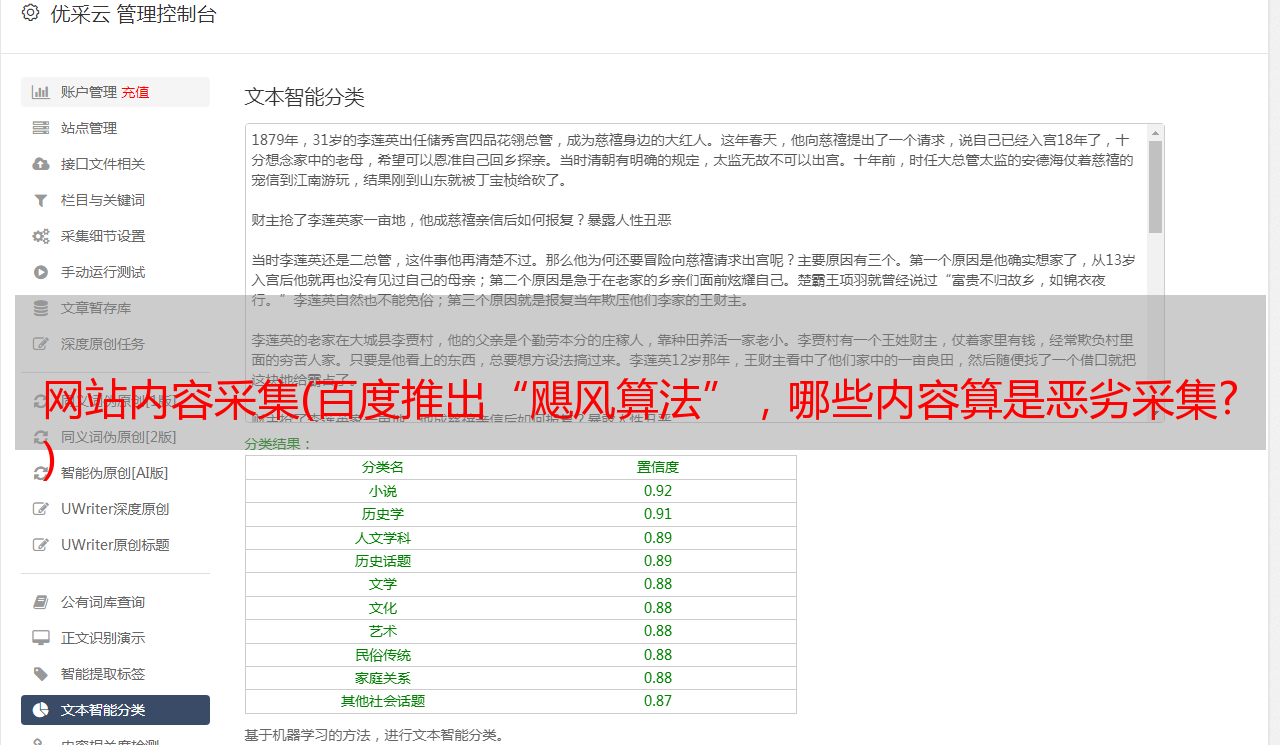Click the text area scrollbar thumb
Image resolution: width=1280 pixels, height=745 pixels.
[1155, 187]
